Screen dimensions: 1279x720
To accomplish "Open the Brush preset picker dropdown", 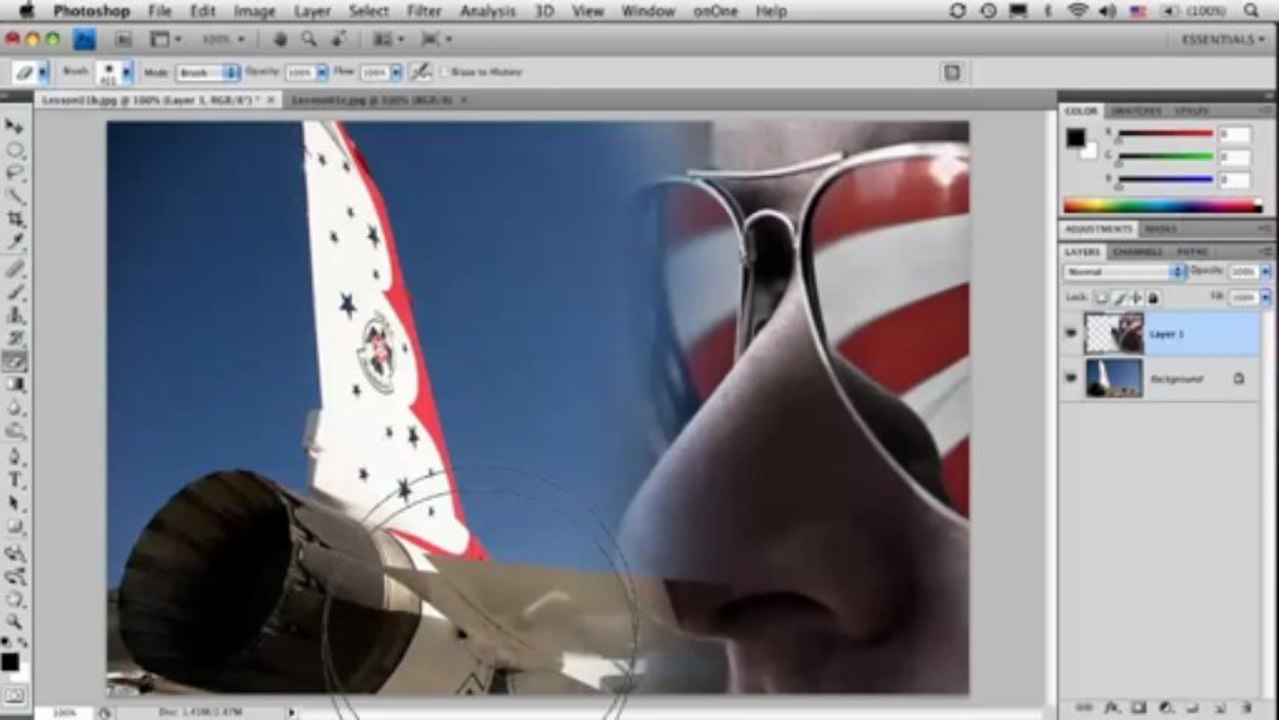I will click(x=126, y=72).
